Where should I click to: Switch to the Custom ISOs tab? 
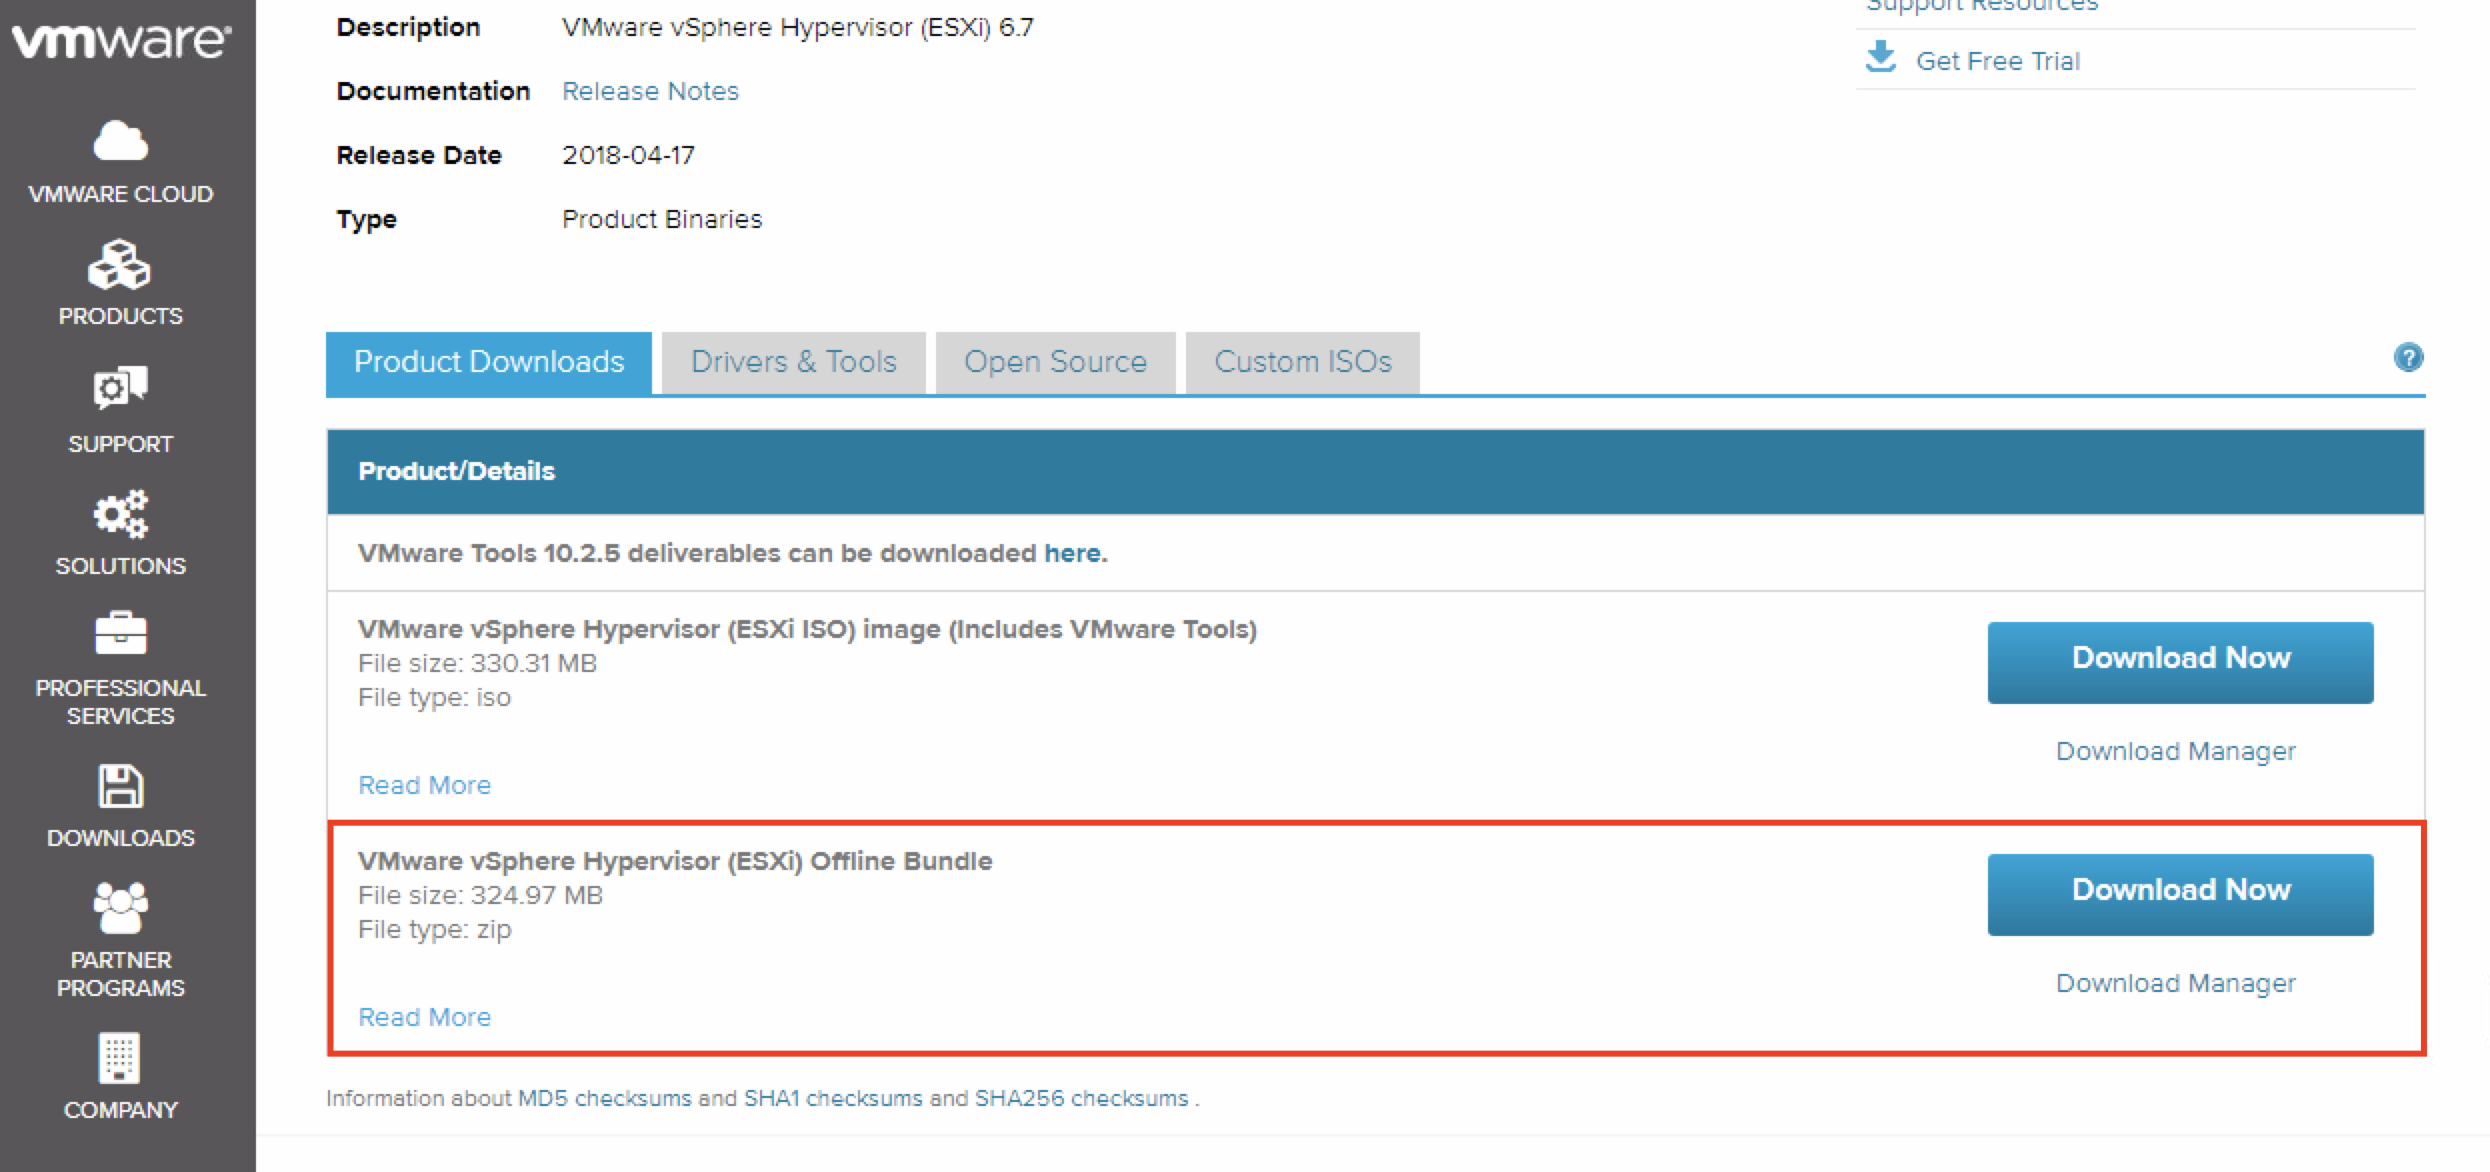1303,362
